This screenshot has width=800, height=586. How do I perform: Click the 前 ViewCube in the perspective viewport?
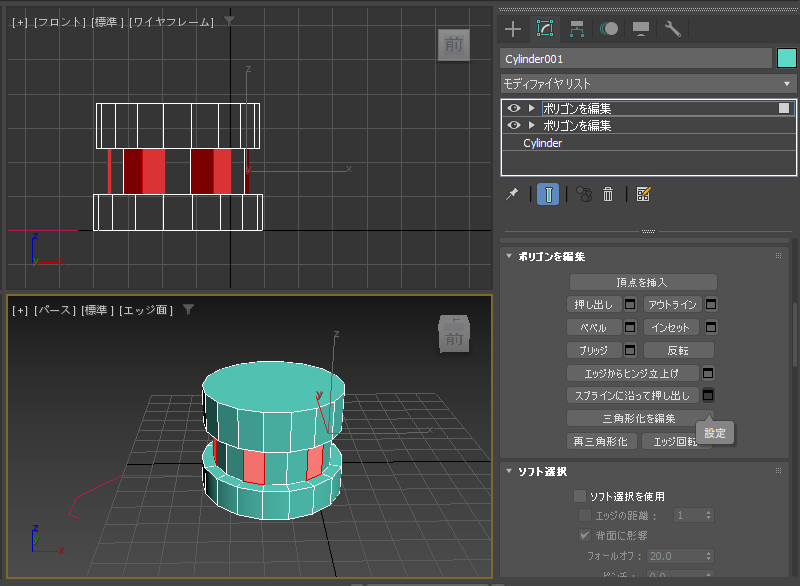[454, 335]
